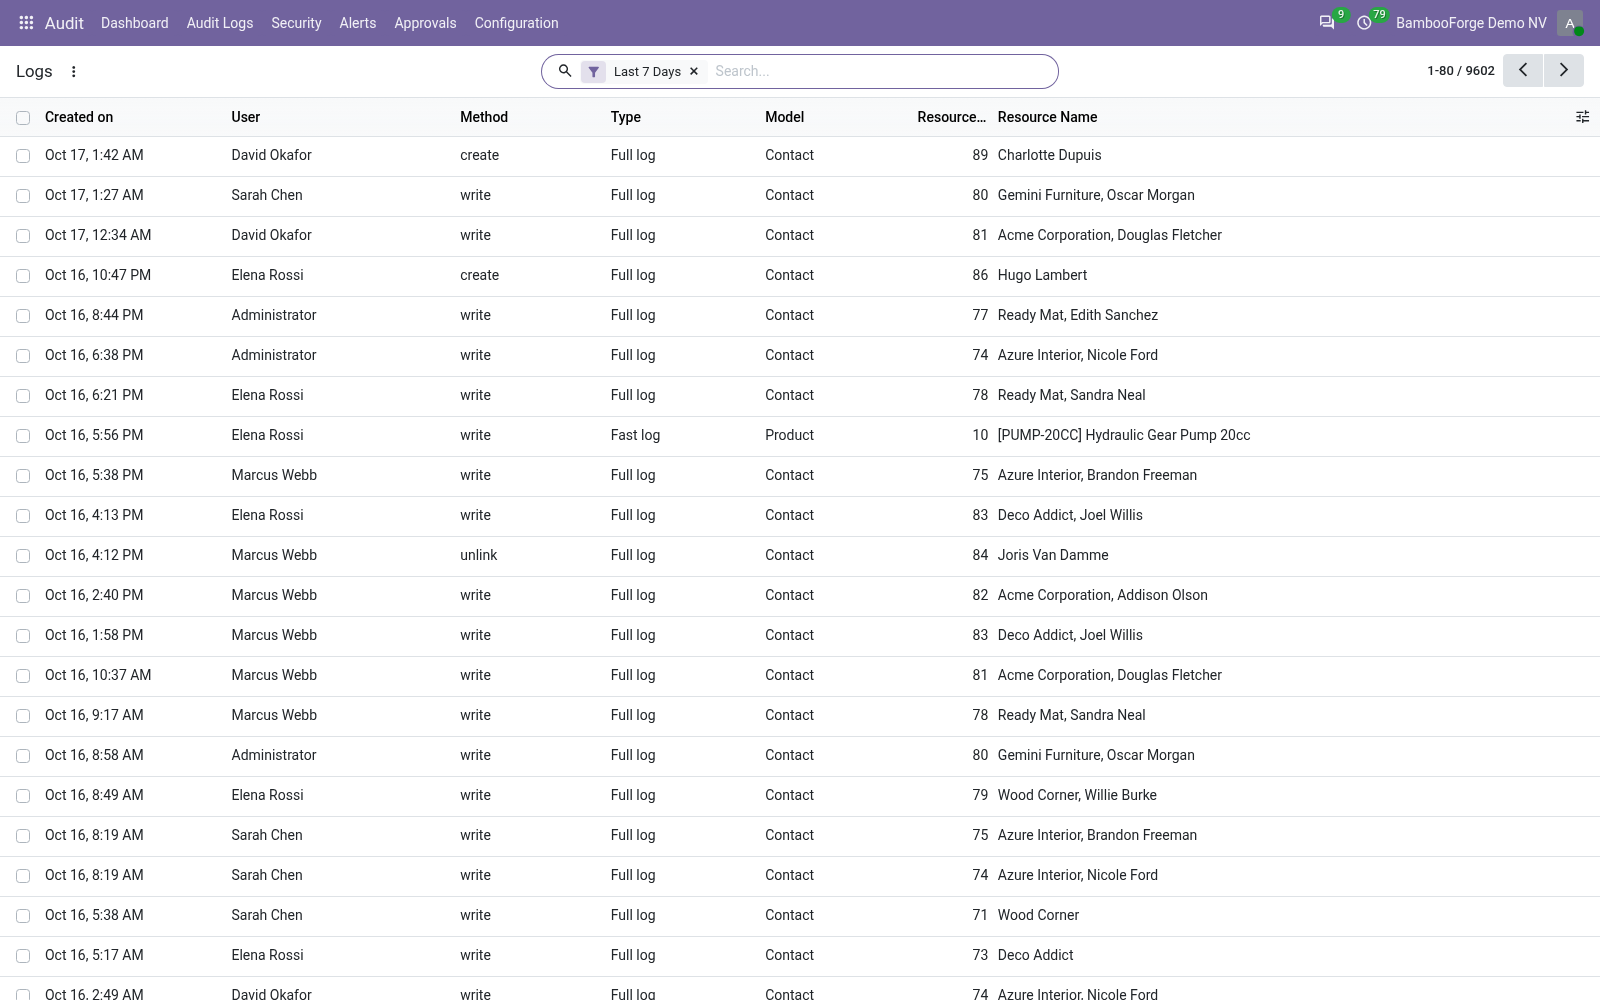The height and width of the screenshot is (1000, 1600).
Task: Open the Dashboard menu
Action: click(134, 23)
